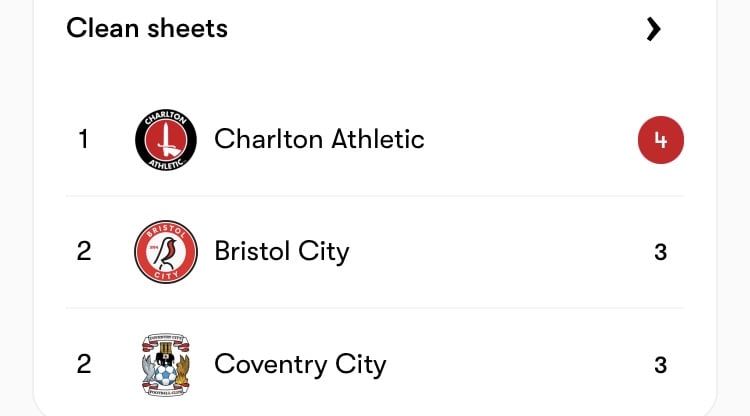Image resolution: width=750 pixels, height=416 pixels.
Task: Click the red badge showing 4
Action: tap(661, 140)
